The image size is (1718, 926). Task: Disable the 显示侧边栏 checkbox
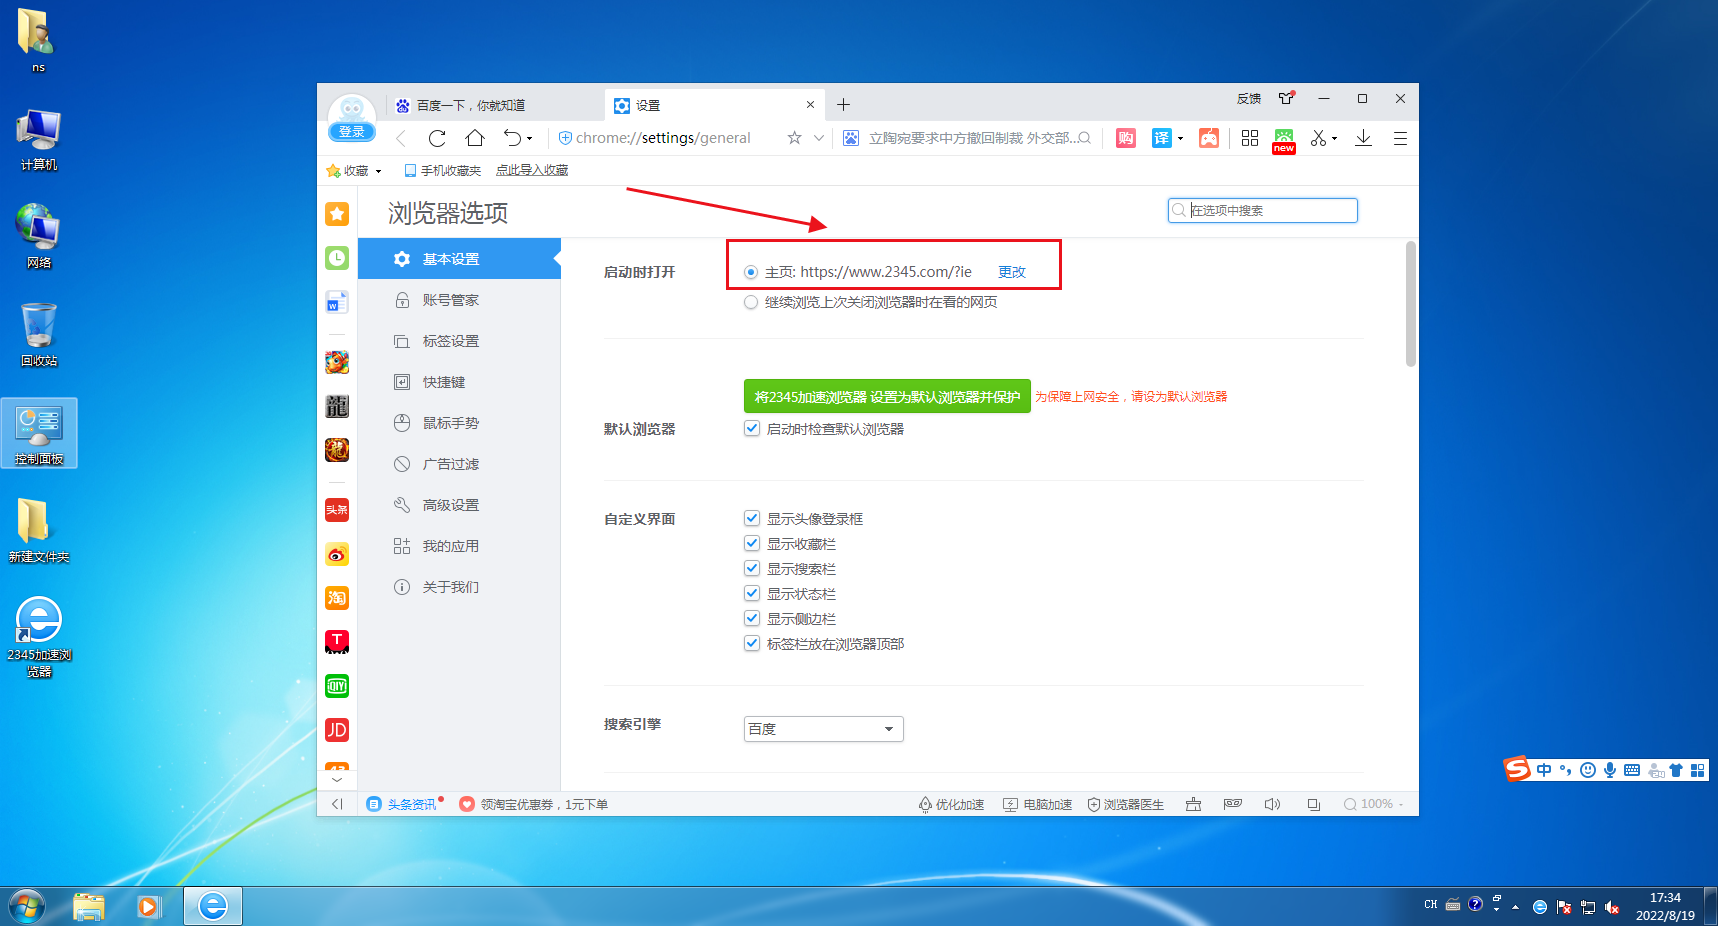pos(751,618)
